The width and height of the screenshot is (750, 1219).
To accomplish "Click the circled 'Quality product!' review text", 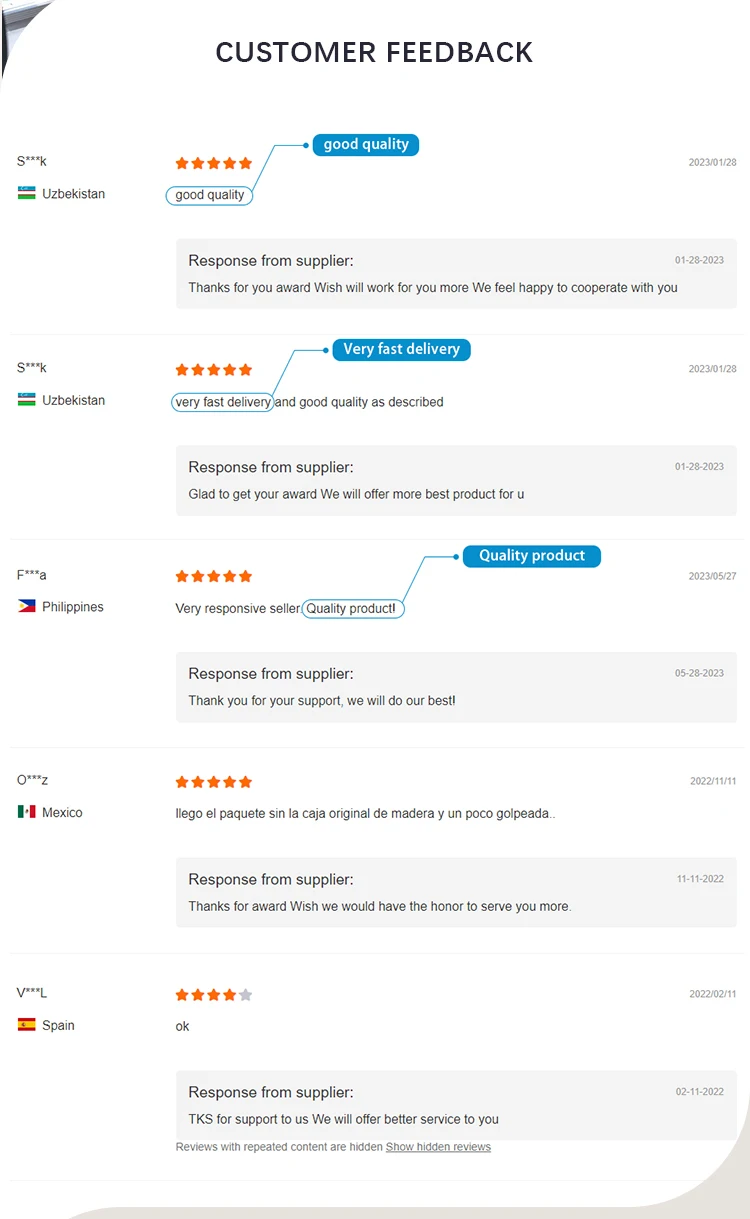I will click(x=353, y=608).
